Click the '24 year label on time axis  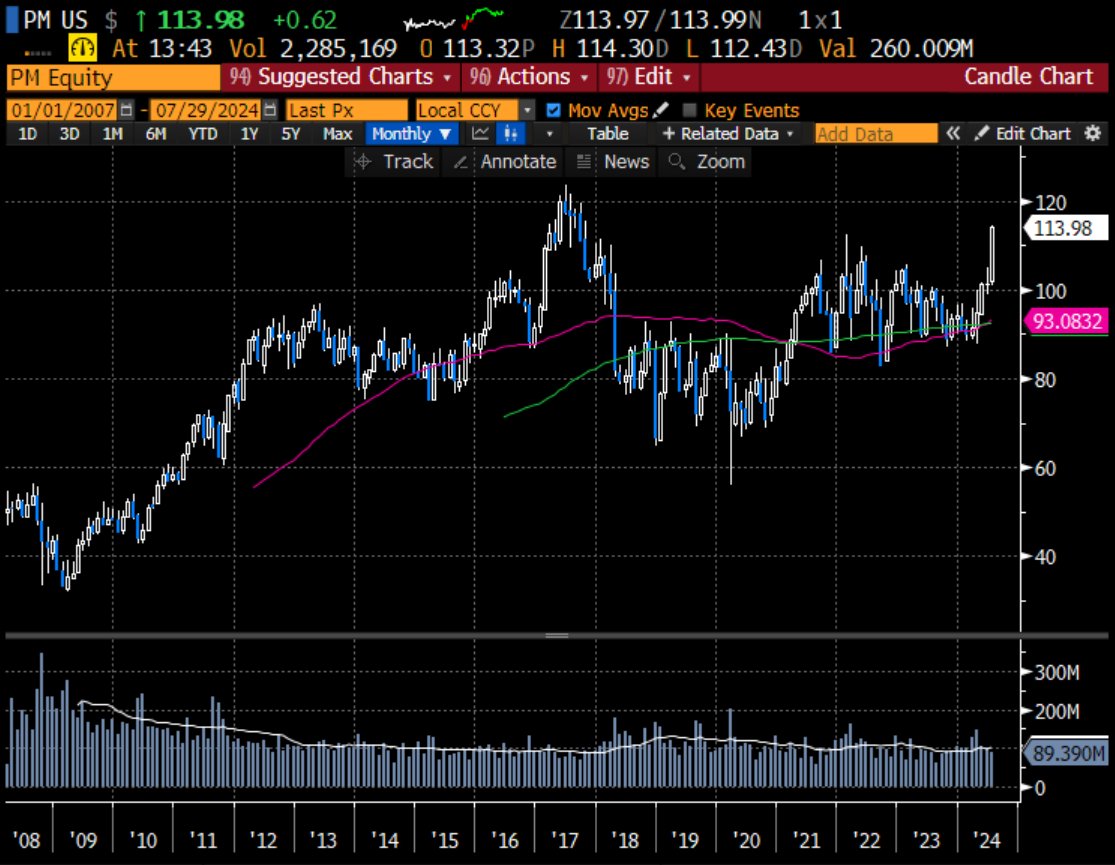click(986, 841)
